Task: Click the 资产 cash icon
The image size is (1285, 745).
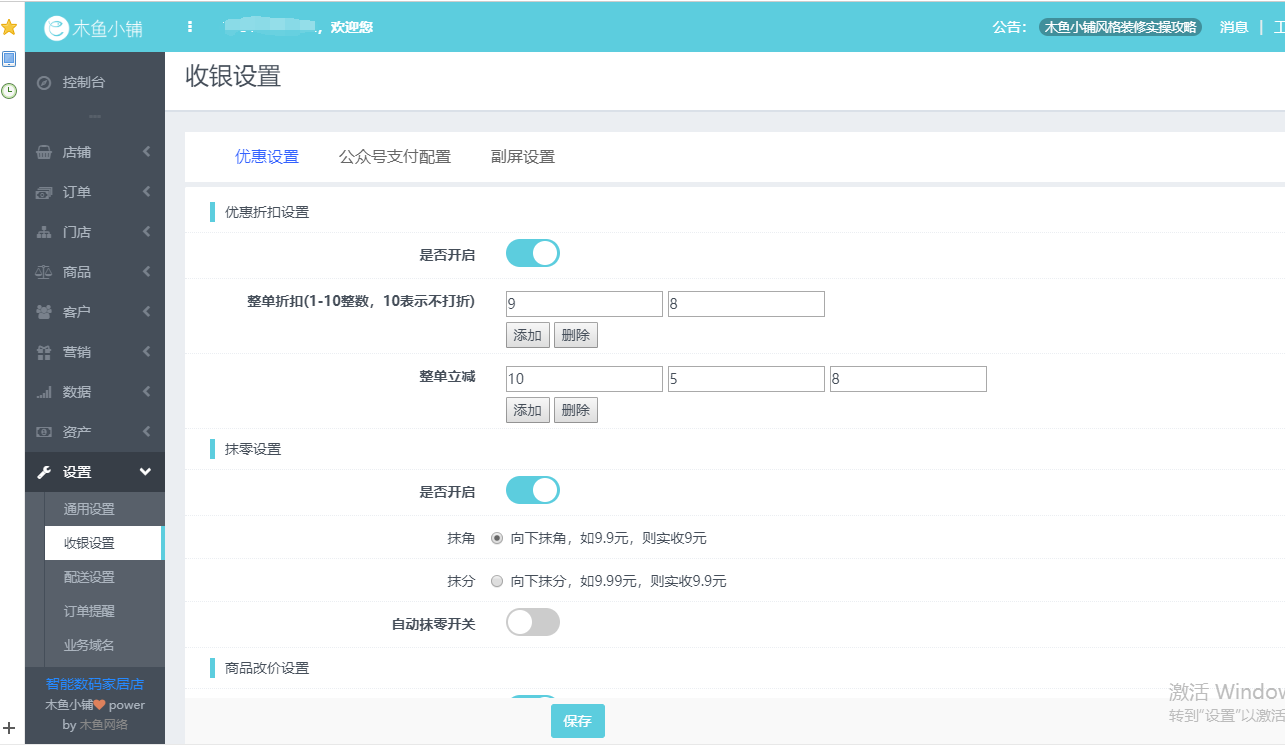Action: 44,432
